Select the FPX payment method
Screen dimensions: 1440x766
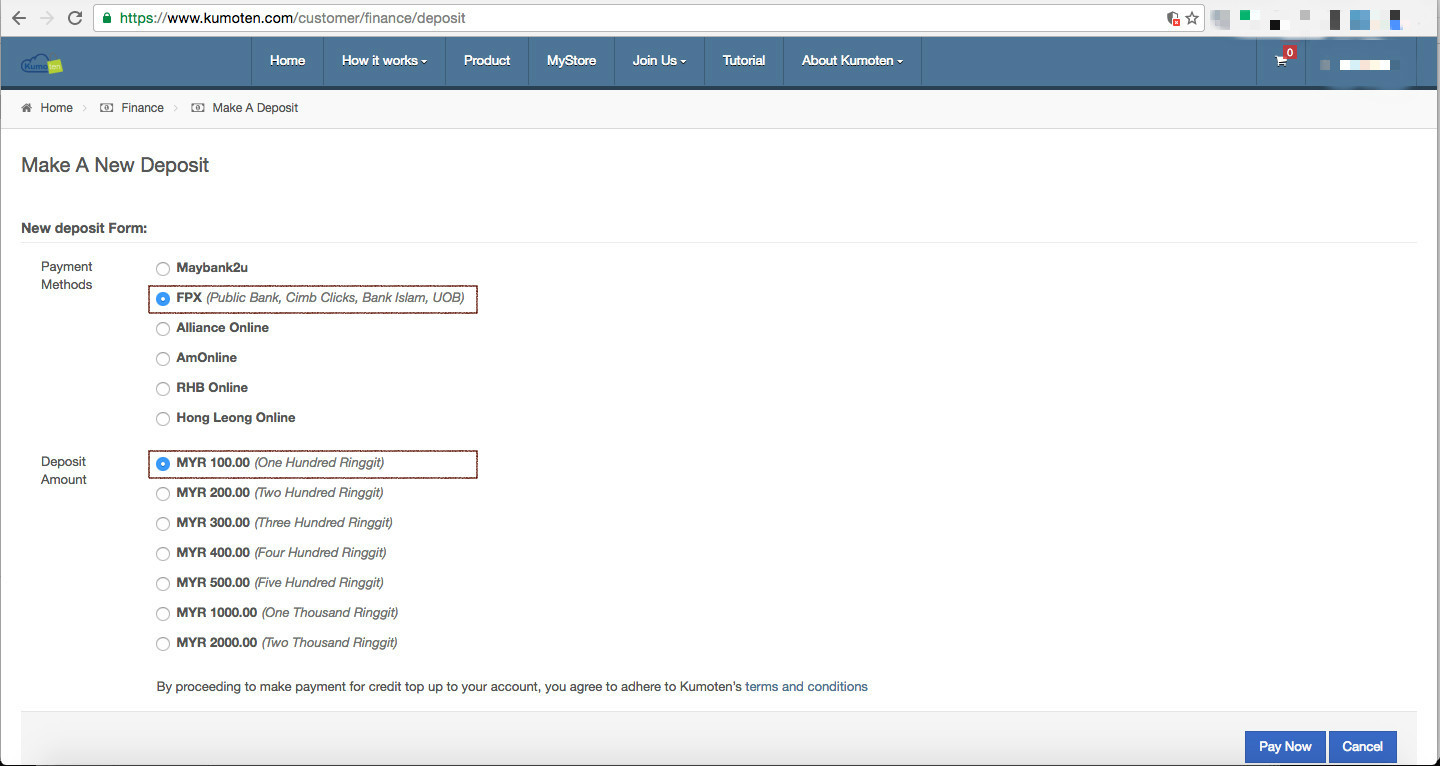163,299
